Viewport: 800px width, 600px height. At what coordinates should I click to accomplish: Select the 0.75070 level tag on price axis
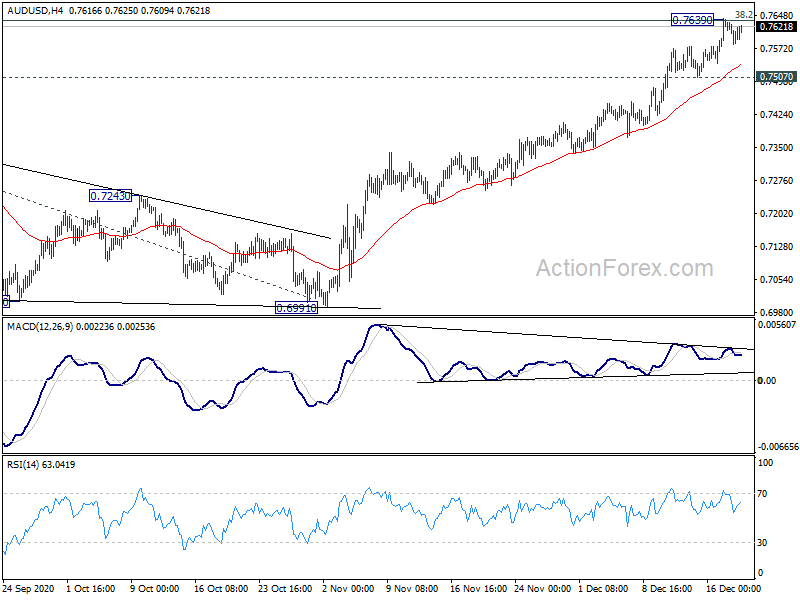[777, 77]
